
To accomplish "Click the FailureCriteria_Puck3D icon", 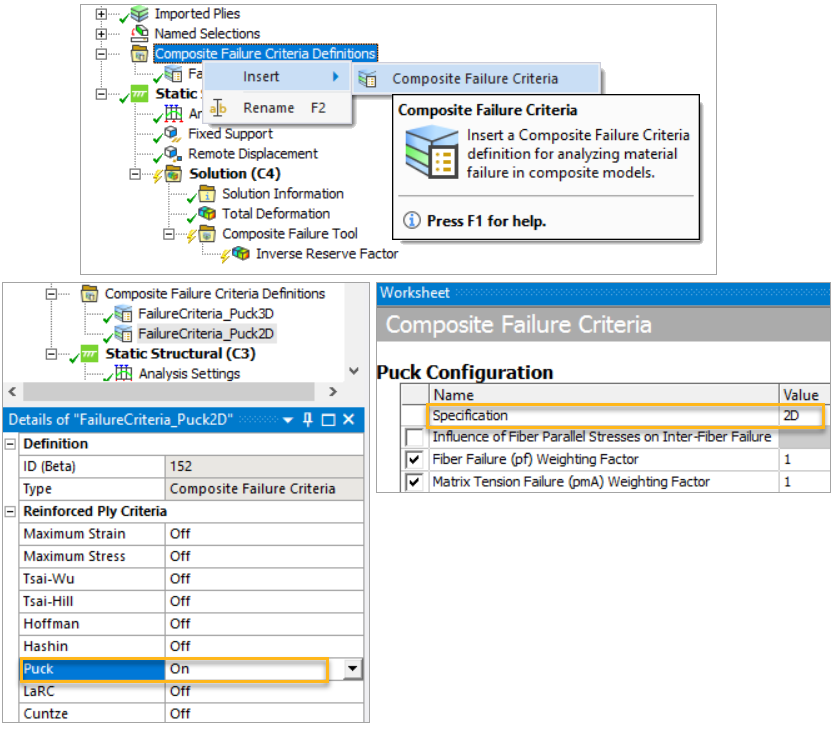I will [x=123, y=314].
